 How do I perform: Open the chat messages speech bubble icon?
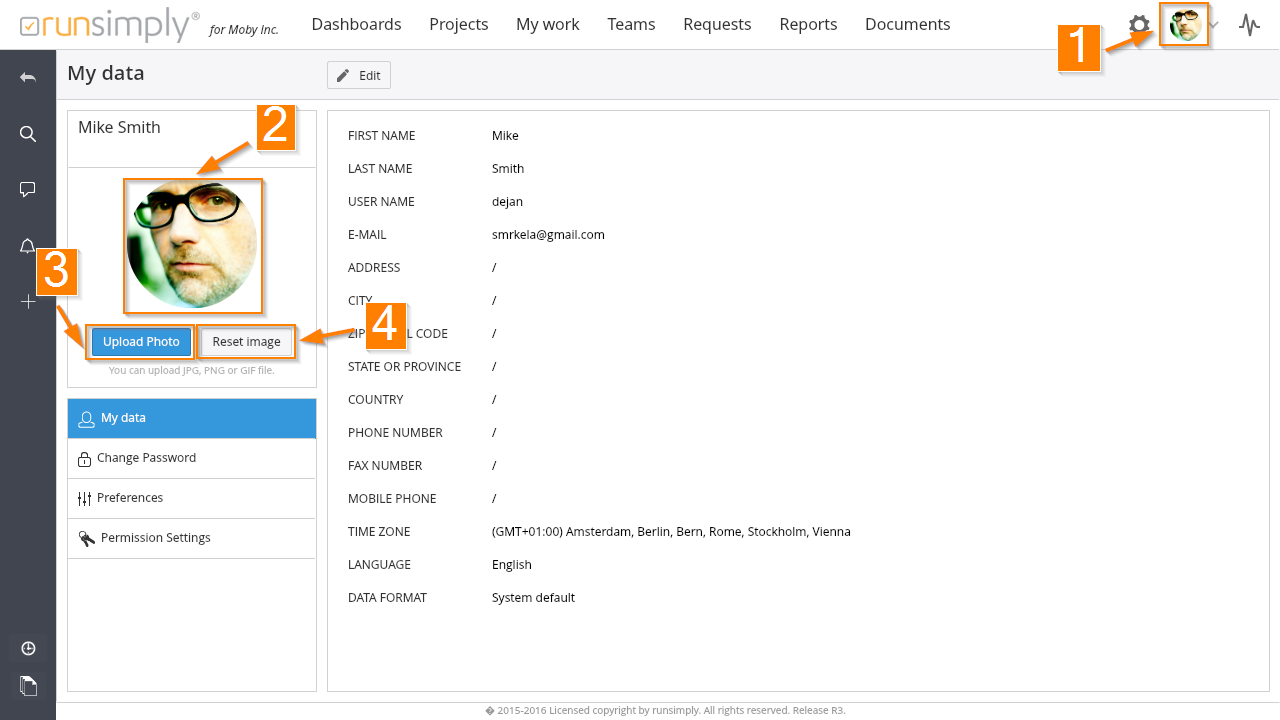pyautogui.click(x=28, y=189)
